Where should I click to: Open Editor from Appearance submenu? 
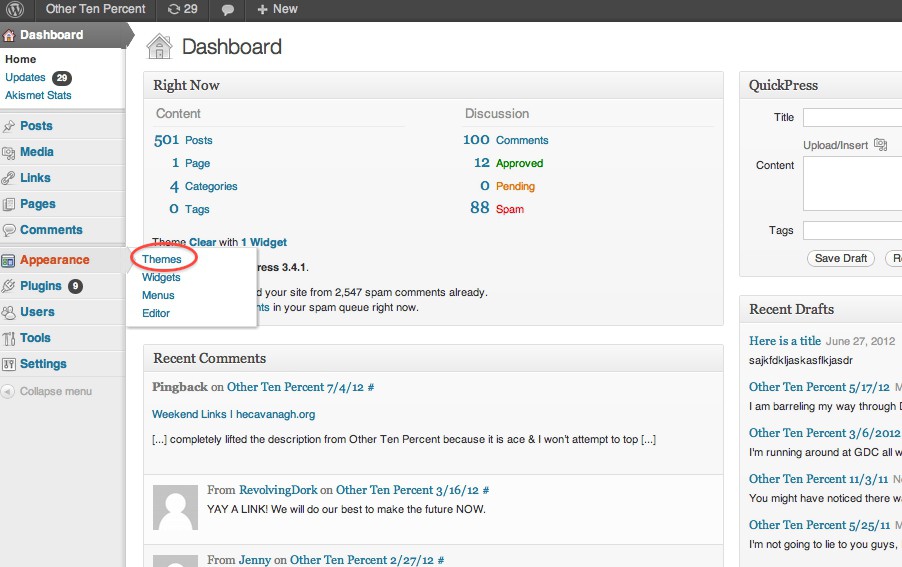pyautogui.click(x=156, y=313)
